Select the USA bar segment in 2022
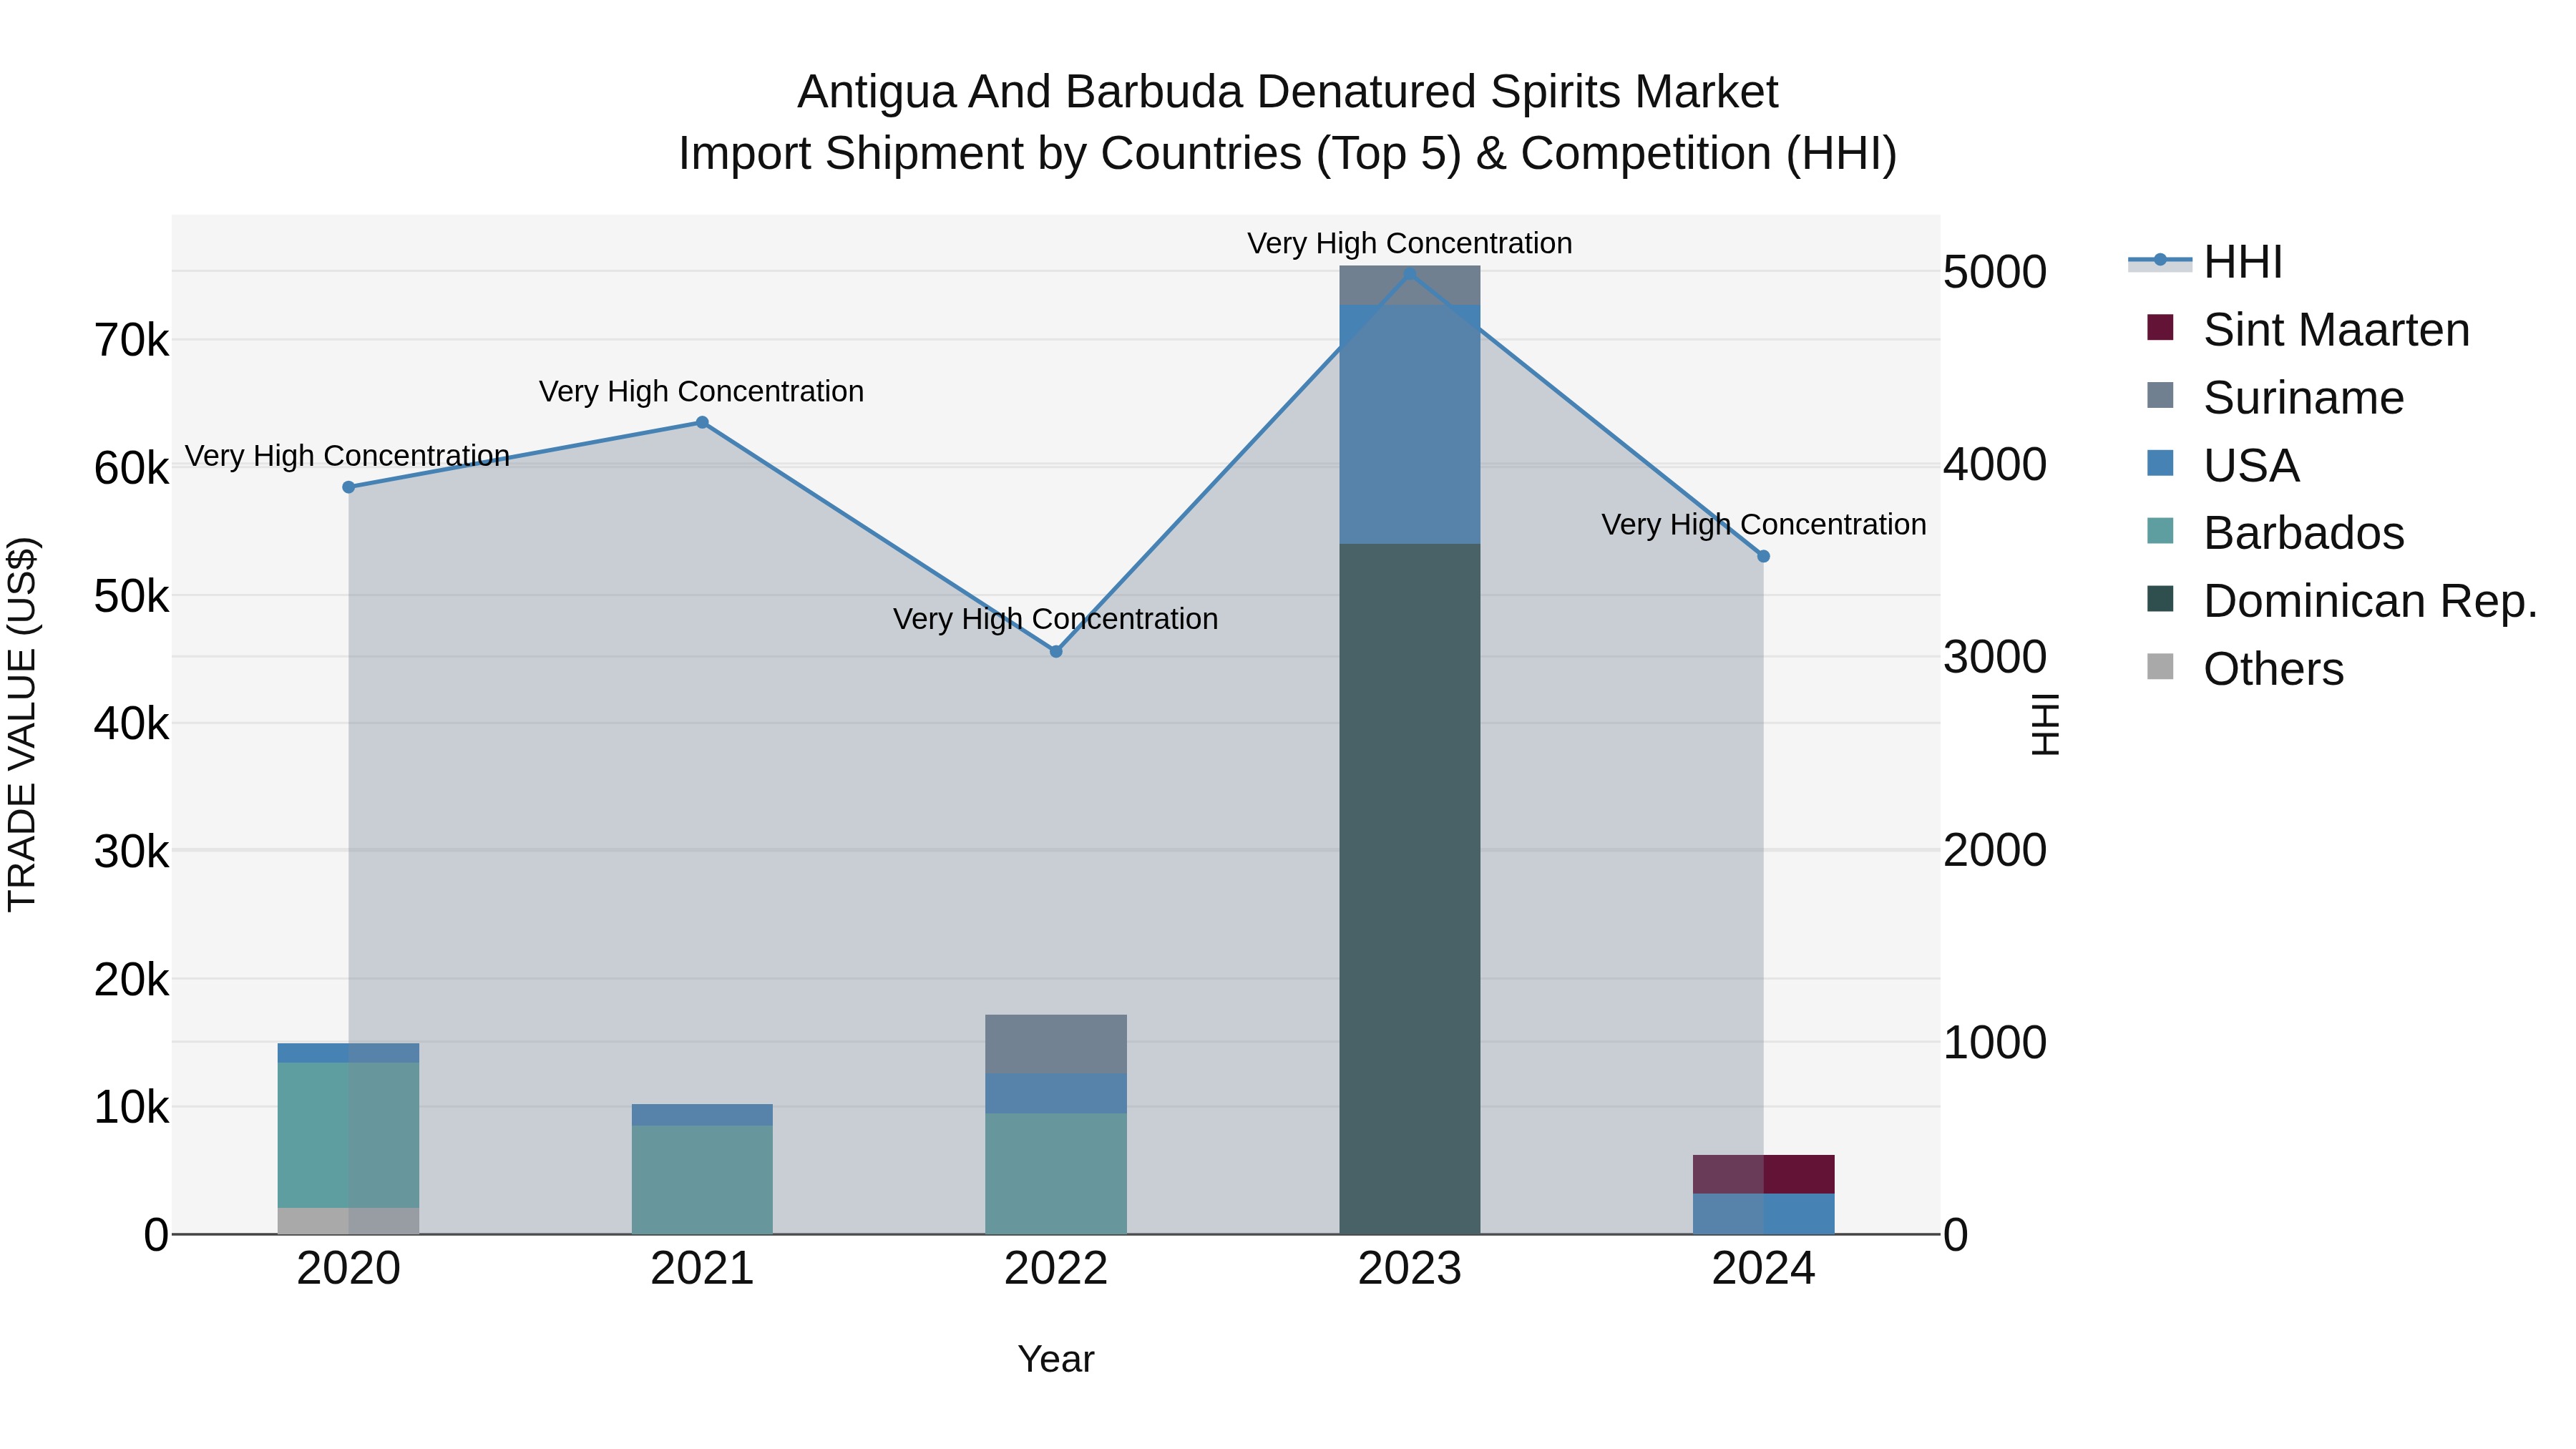2576x1449 pixels. pyautogui.click(x=1056, y=1094)
